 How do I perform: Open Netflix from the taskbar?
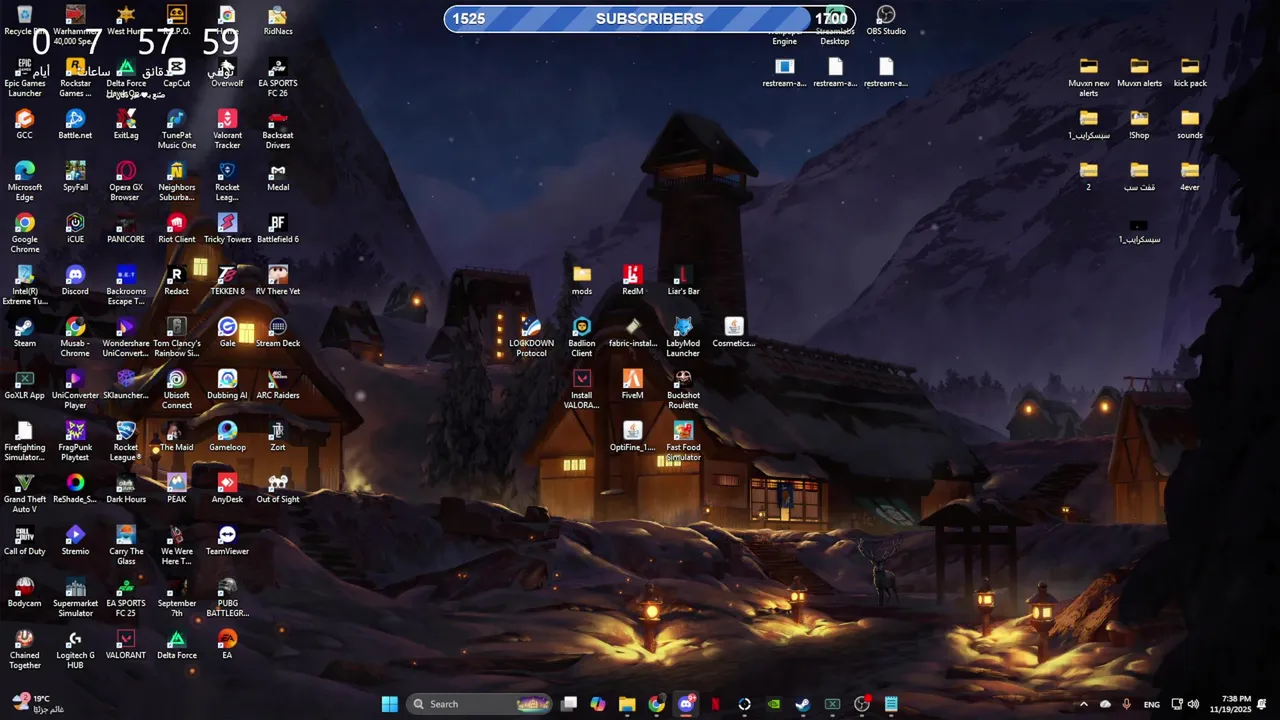pos(715,704)
